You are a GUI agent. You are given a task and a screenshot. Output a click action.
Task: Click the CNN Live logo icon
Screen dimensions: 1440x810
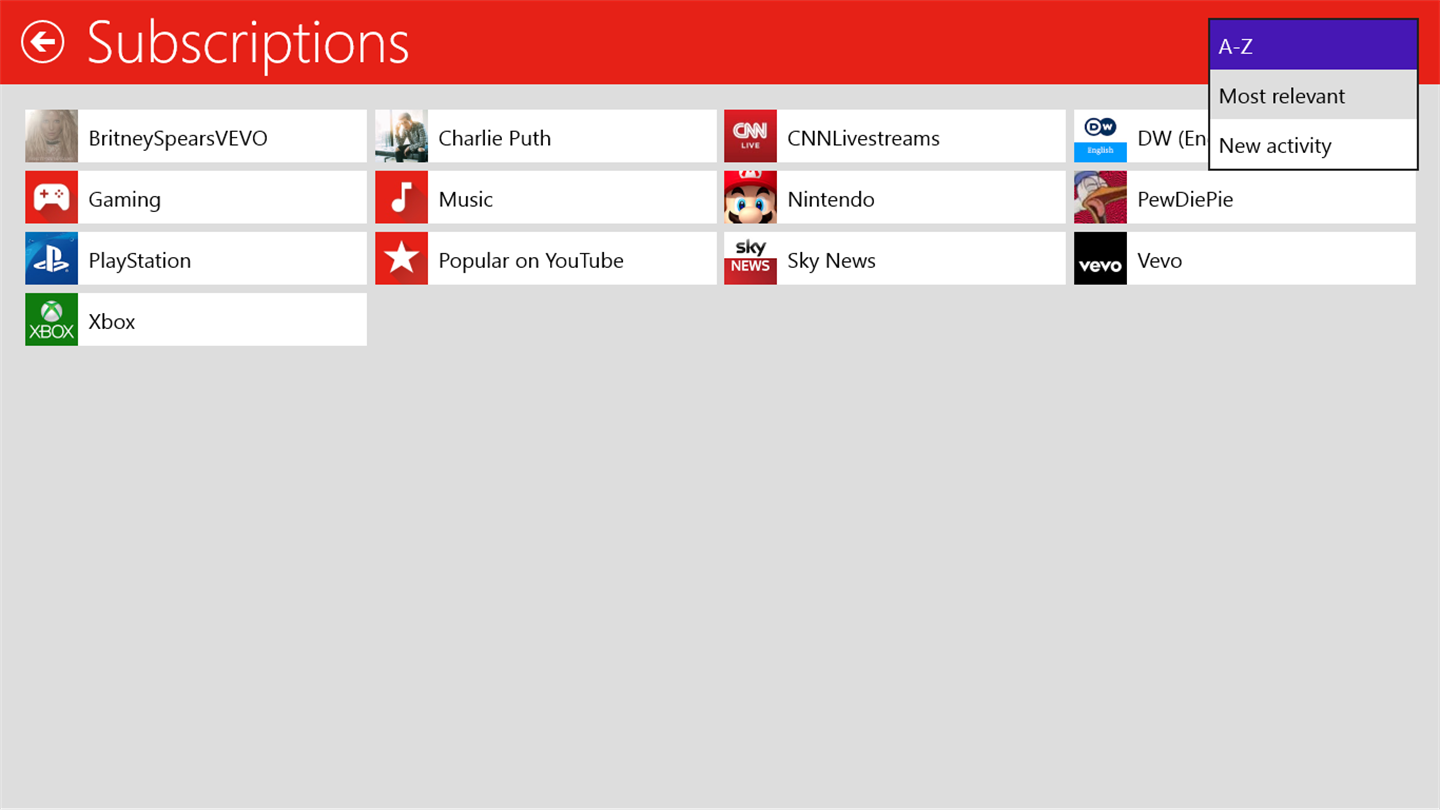[750, 136]
